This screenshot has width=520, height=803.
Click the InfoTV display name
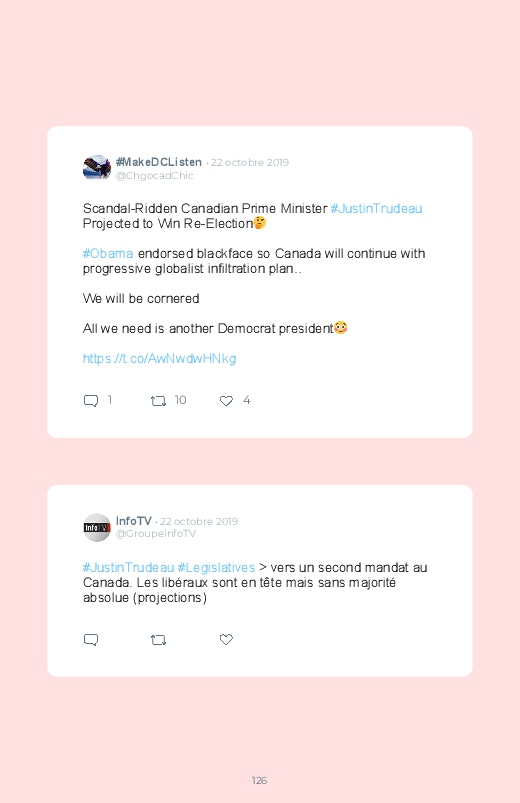134,521
